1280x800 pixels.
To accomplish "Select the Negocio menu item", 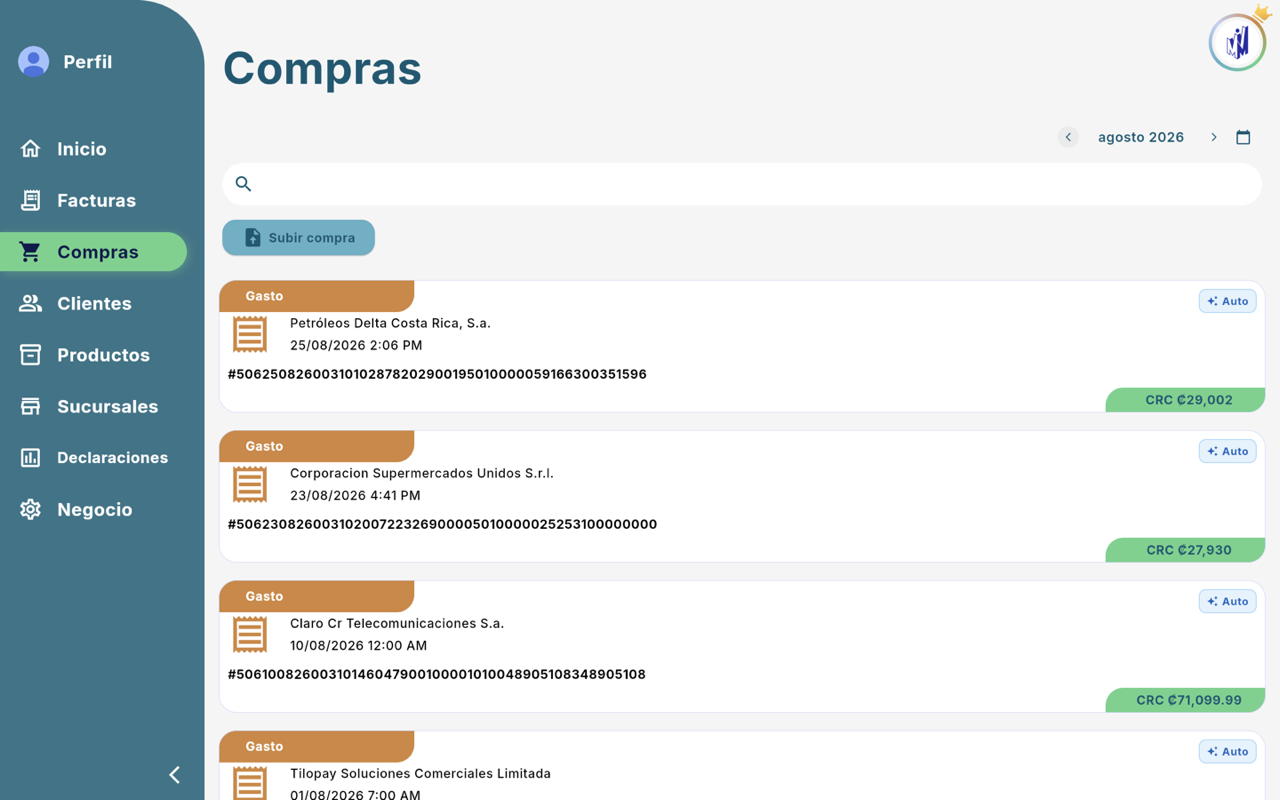I will (94, 509).
